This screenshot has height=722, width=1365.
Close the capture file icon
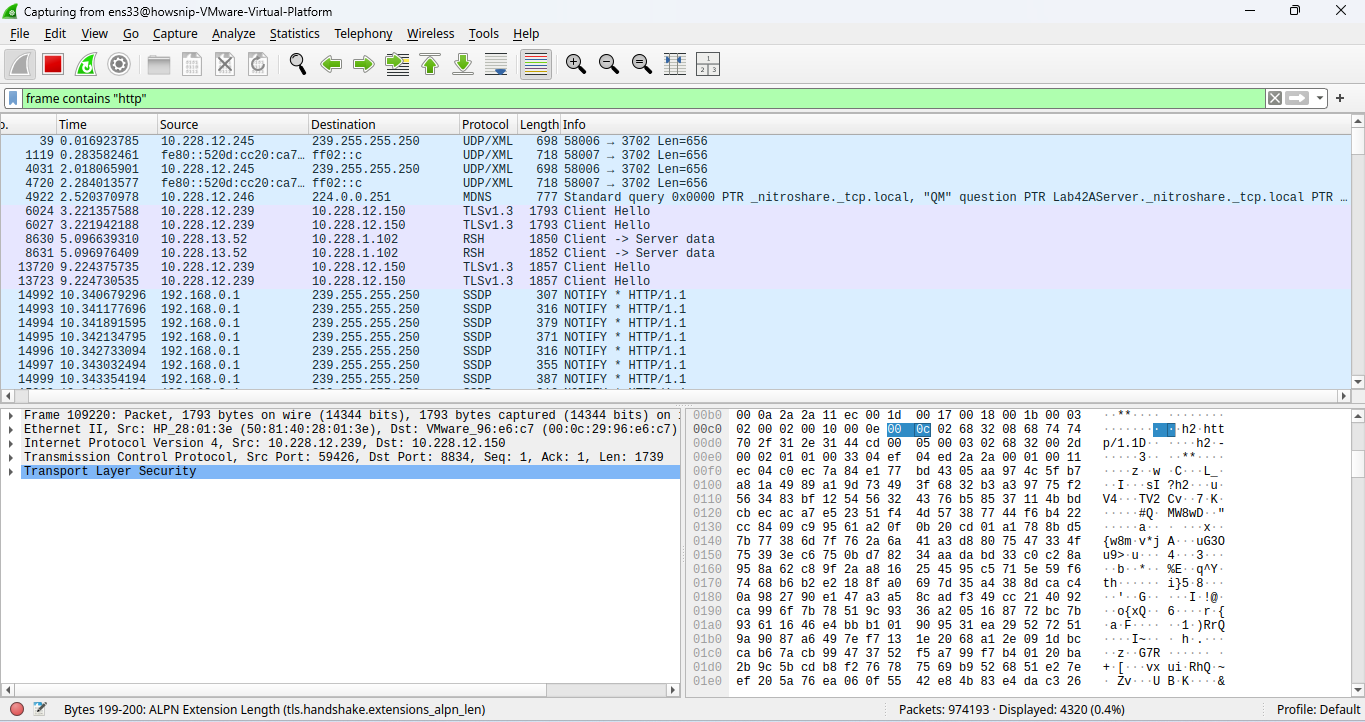click(225, 64)
